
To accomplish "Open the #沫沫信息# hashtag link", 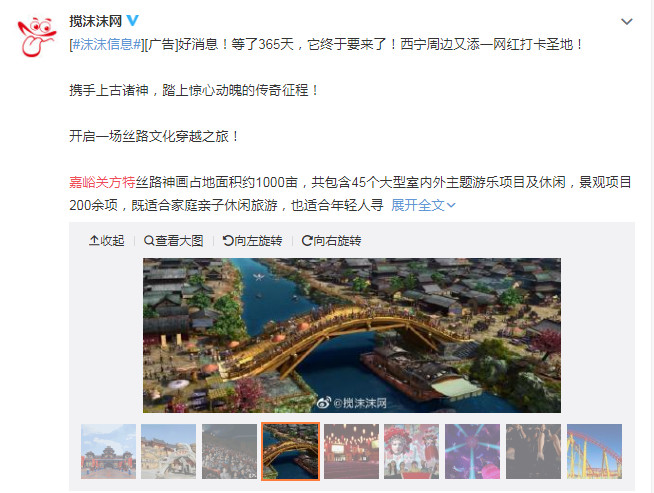I will coord(106,44).
